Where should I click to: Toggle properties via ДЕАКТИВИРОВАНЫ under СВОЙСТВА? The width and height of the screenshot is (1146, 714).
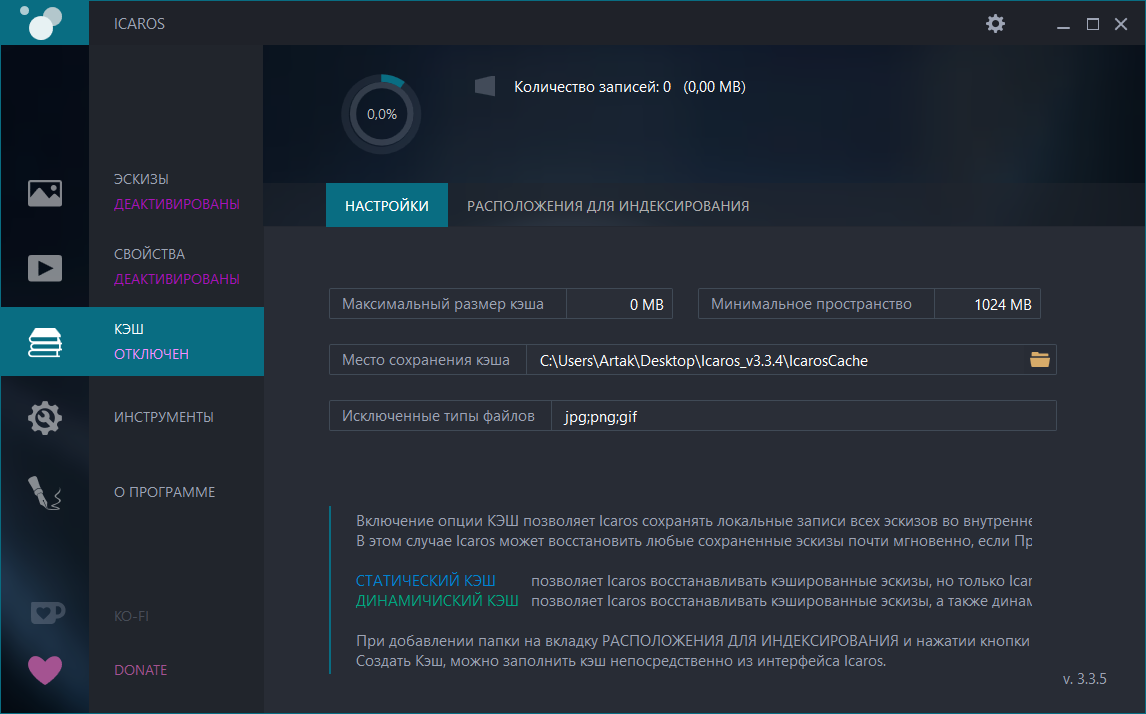177,279
